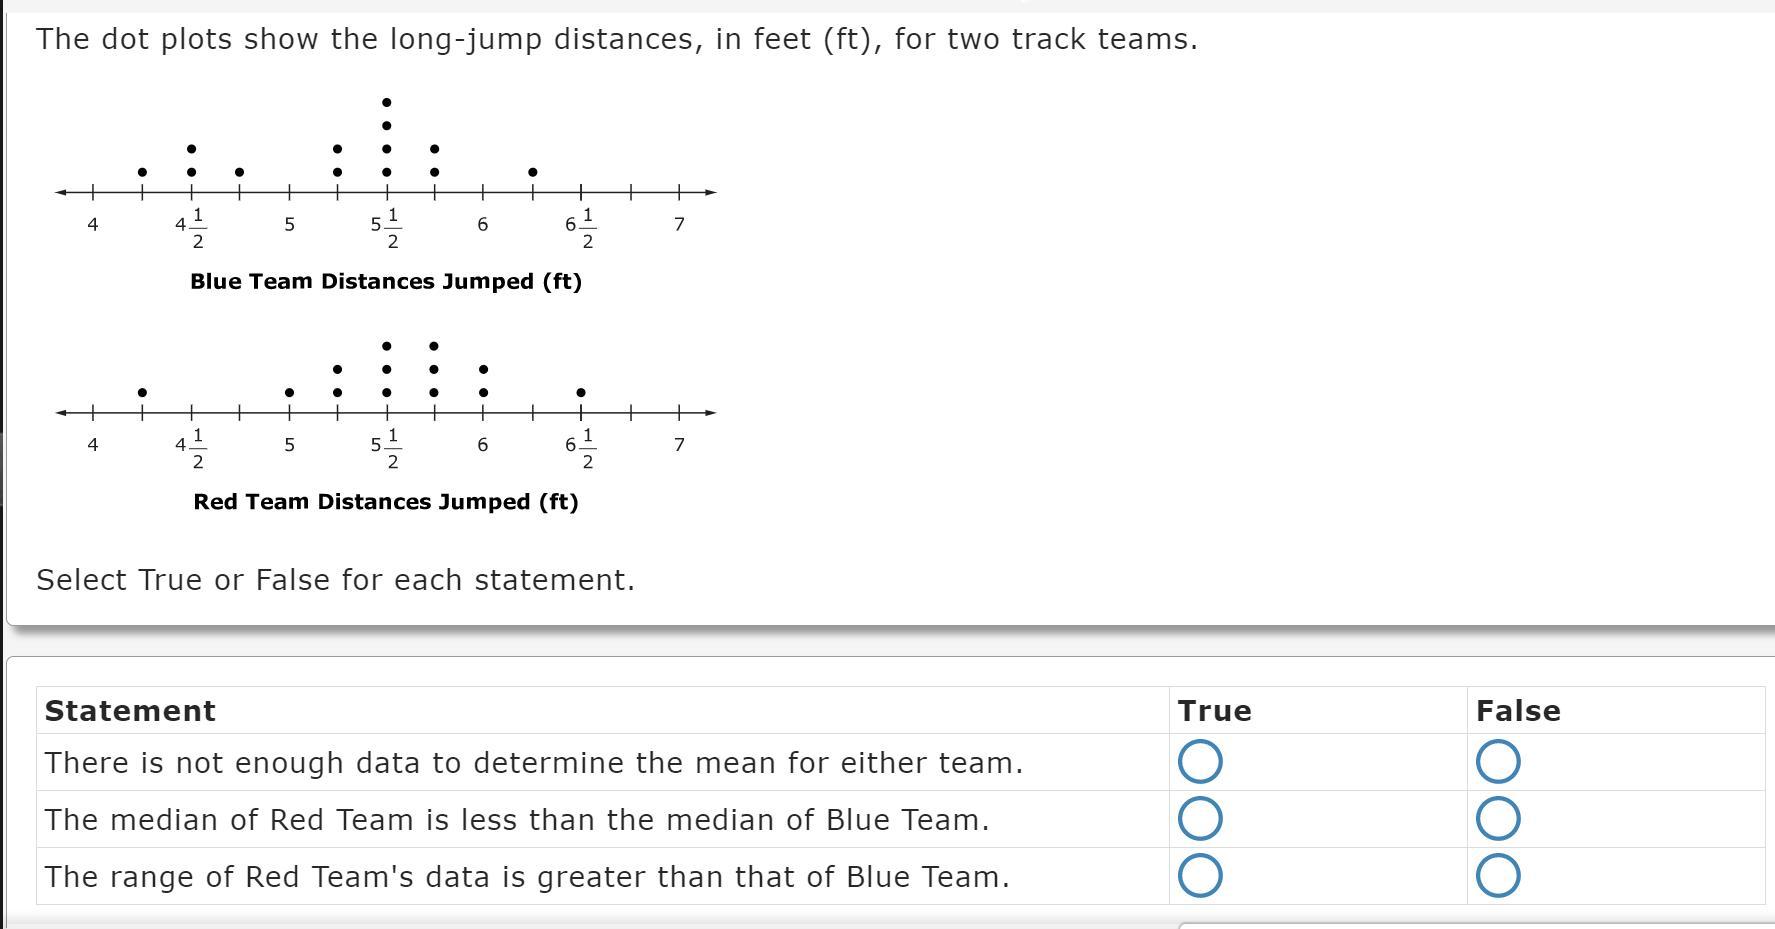Click the topmost dot on Blue Team plot
Screen dimensions: 1775x929
tap(387, 102)
